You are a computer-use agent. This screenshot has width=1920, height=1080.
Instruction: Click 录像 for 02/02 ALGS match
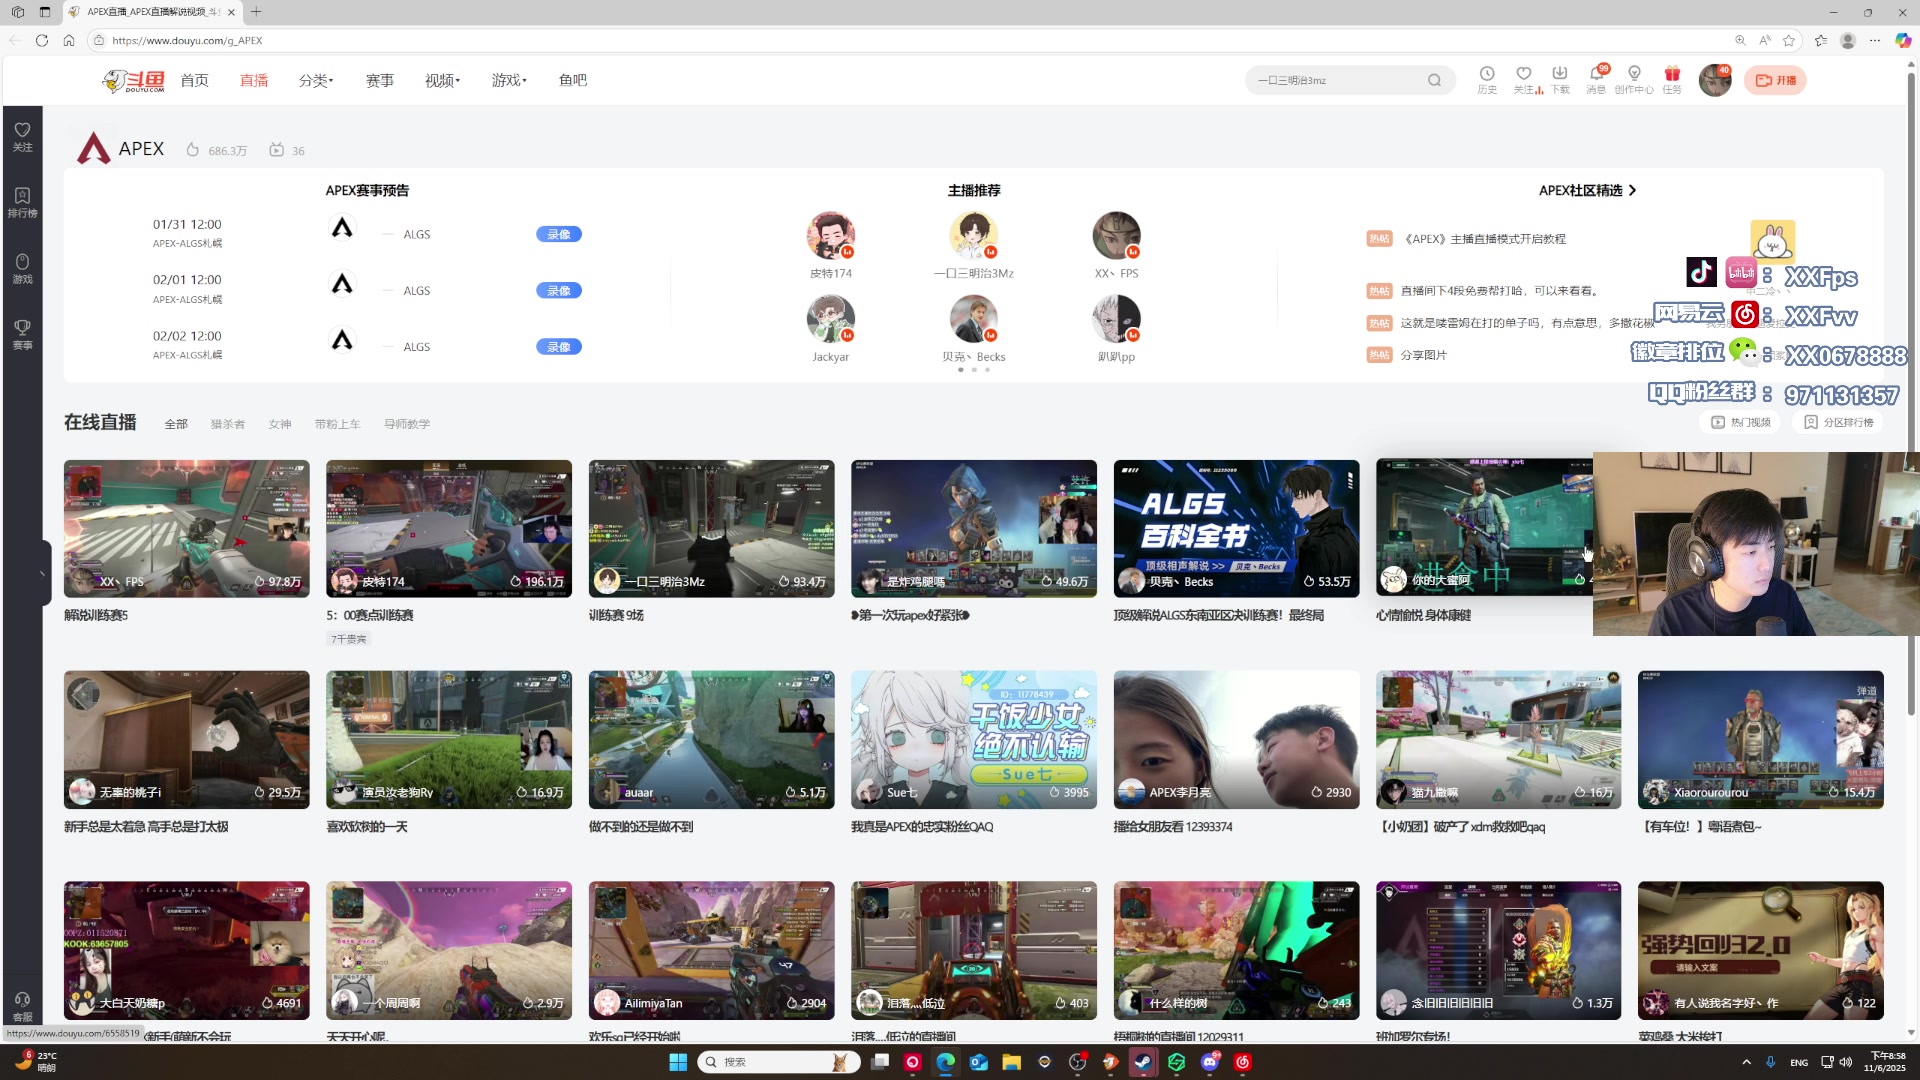[559, 346]
